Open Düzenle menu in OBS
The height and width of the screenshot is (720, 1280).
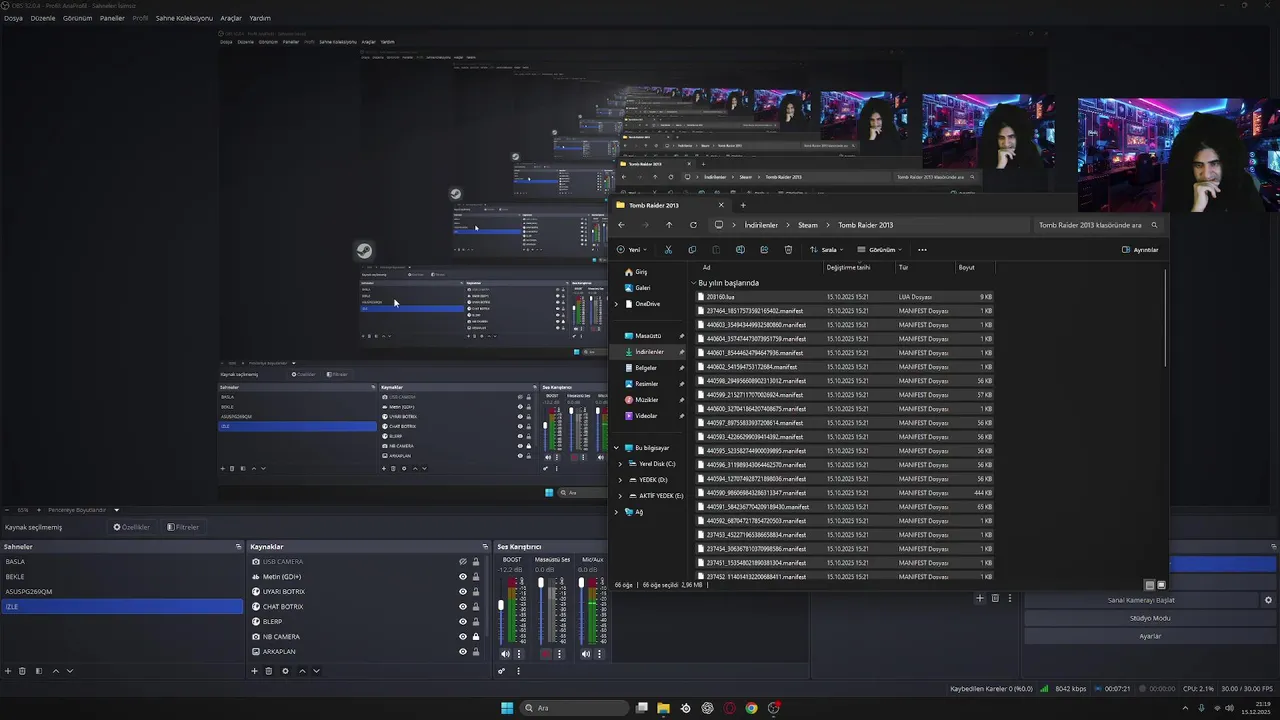tap(43, 18)
